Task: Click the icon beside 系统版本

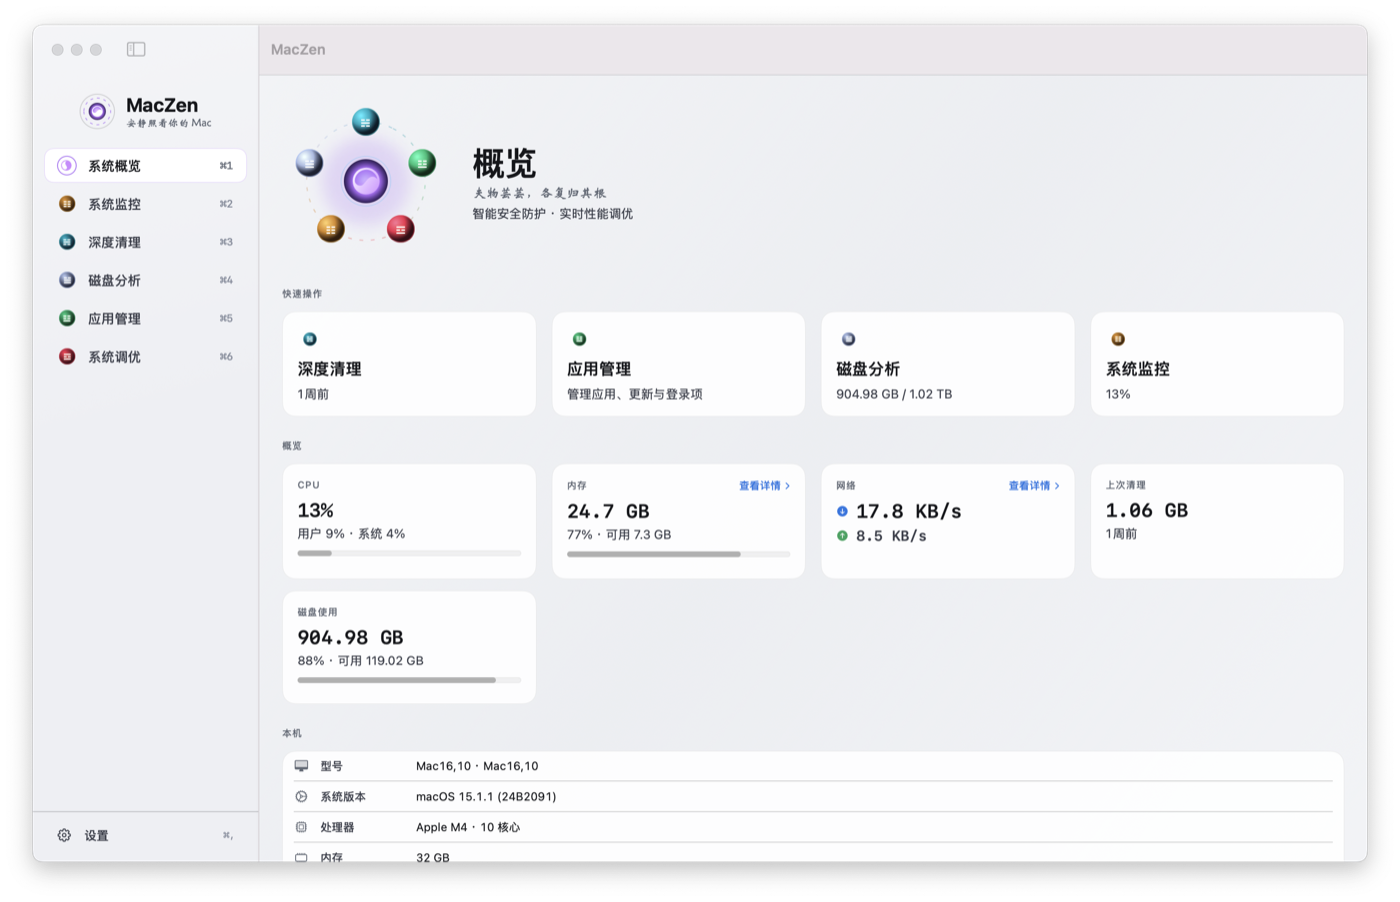Action: [x=301, y=797]
